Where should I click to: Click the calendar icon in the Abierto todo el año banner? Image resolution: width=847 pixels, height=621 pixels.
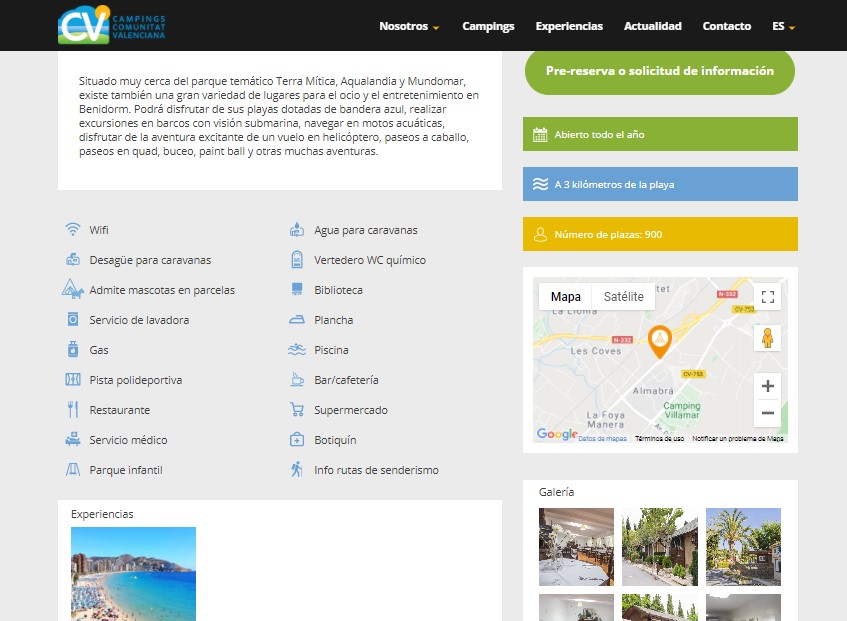(x=540, y=134)
